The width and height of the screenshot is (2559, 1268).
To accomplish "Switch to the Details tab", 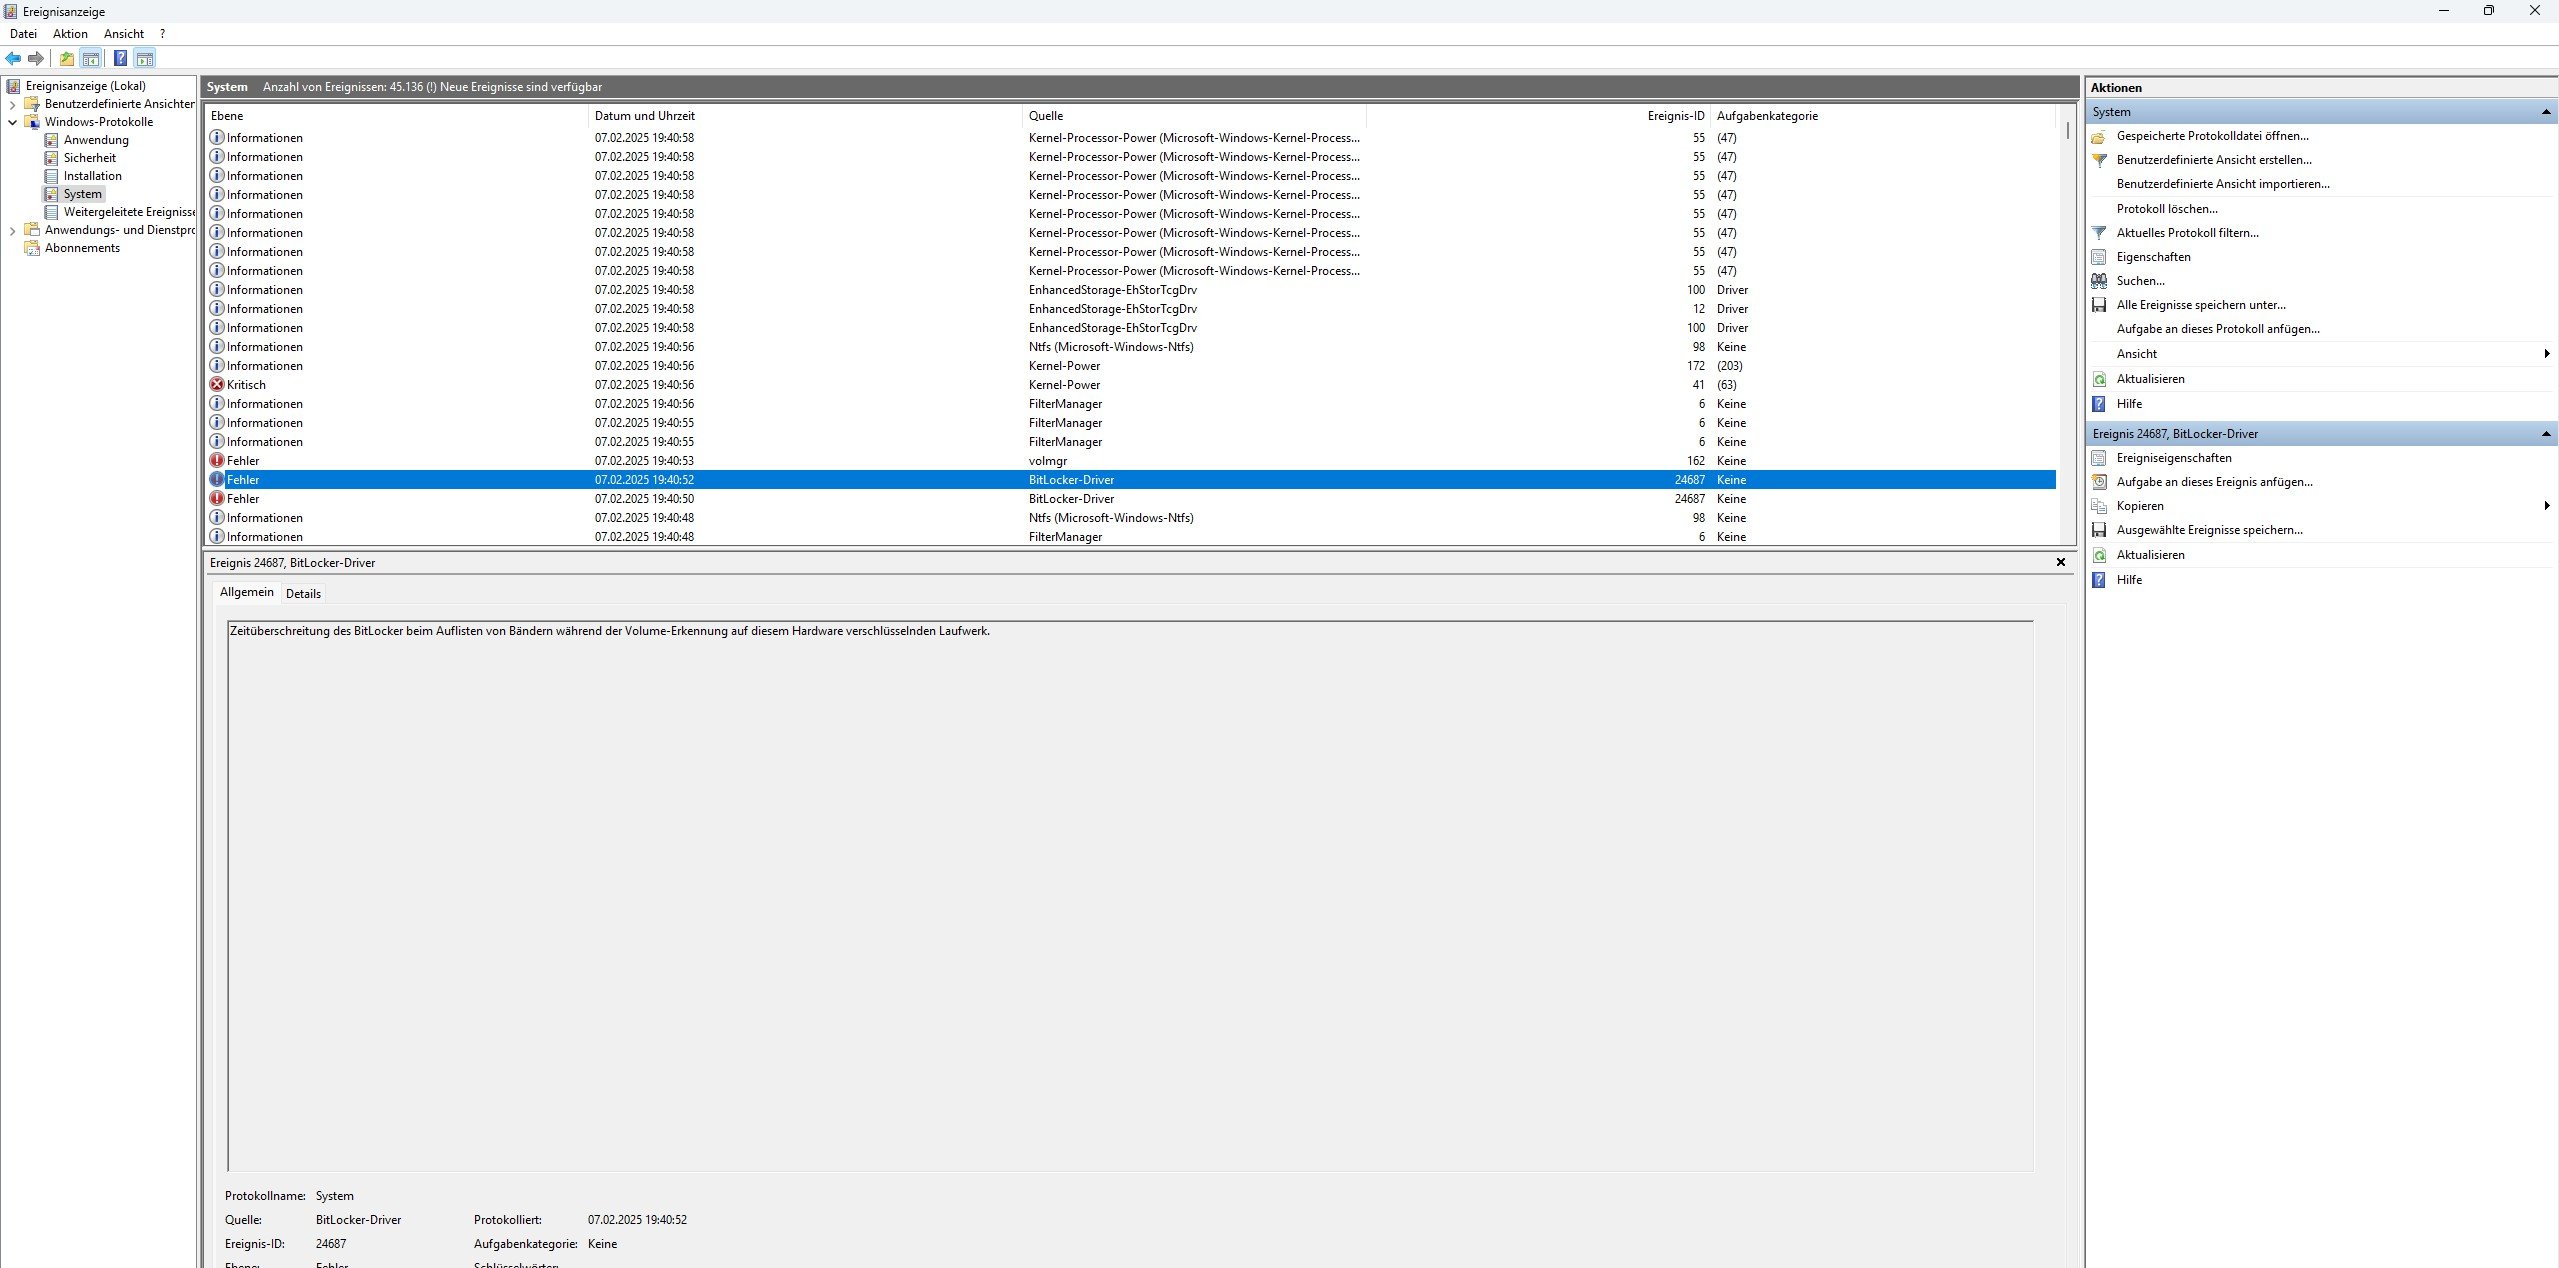I will [x=303, y=593].
